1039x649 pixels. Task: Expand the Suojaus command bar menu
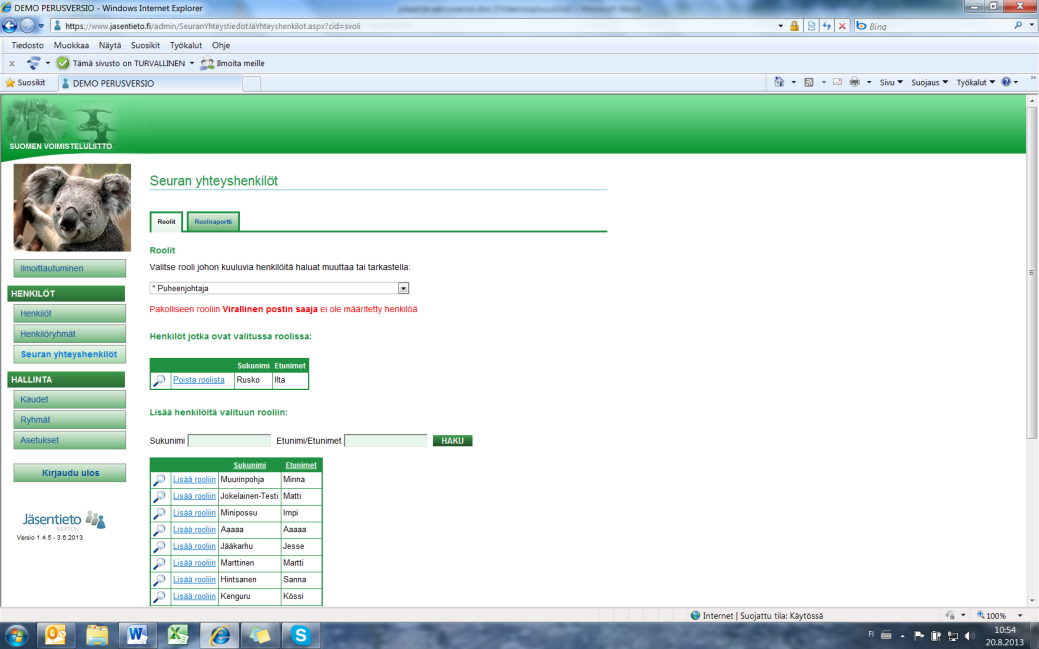[x=929, y=82]
